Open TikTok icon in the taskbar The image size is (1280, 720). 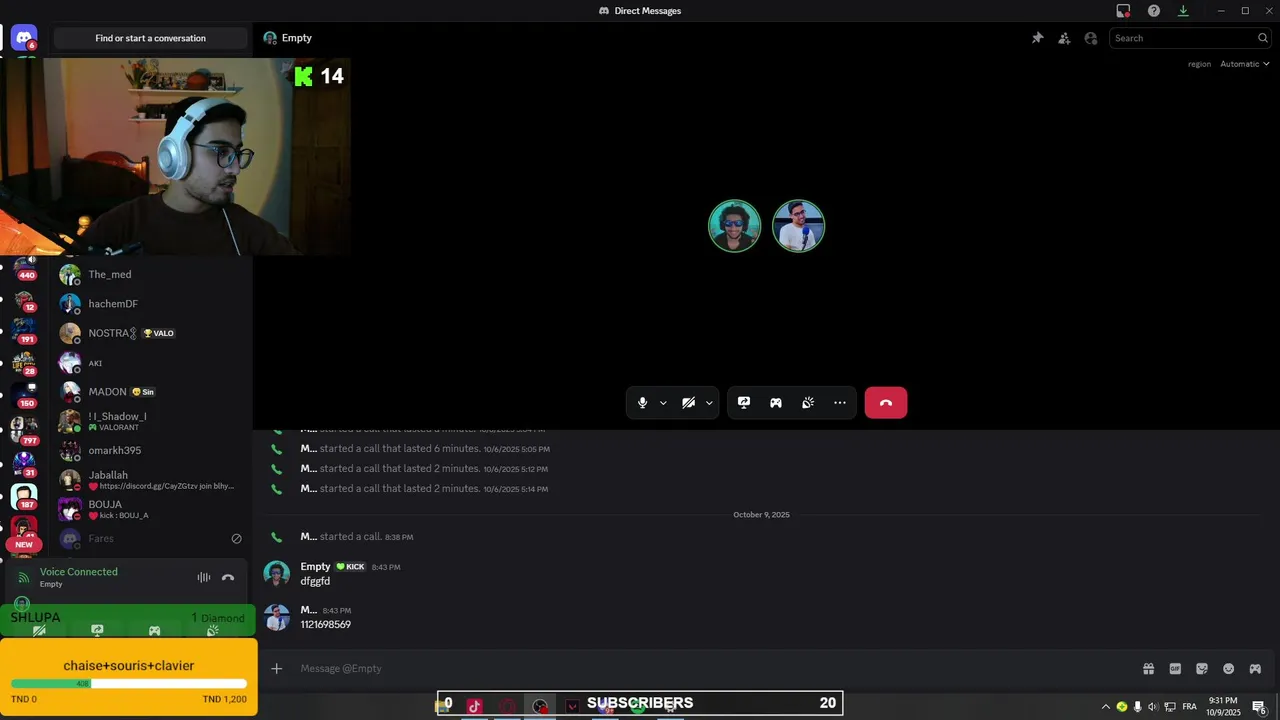click(474, 706)
